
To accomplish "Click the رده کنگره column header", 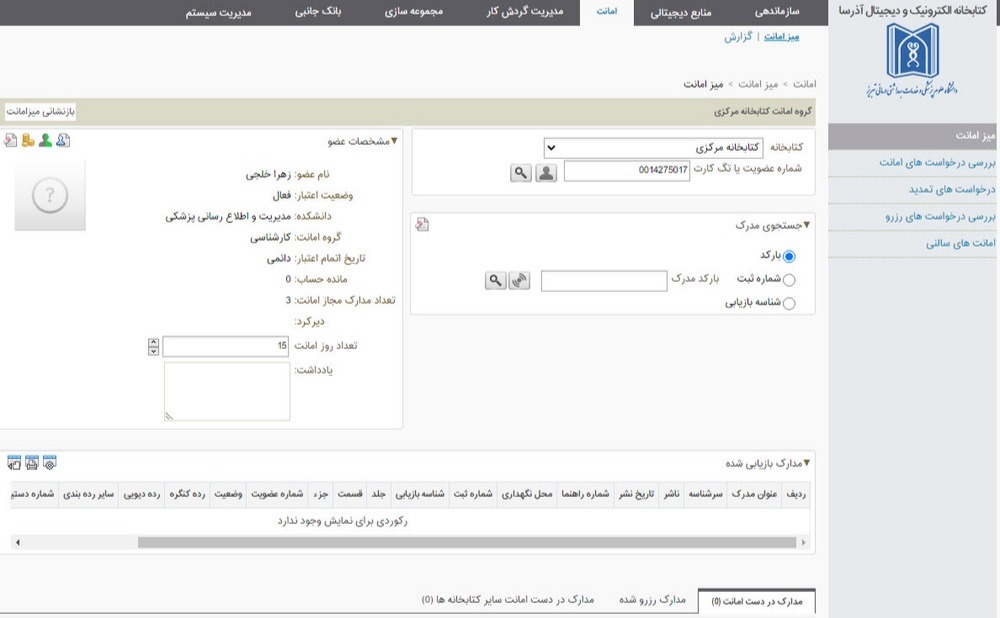I will 187,494.
